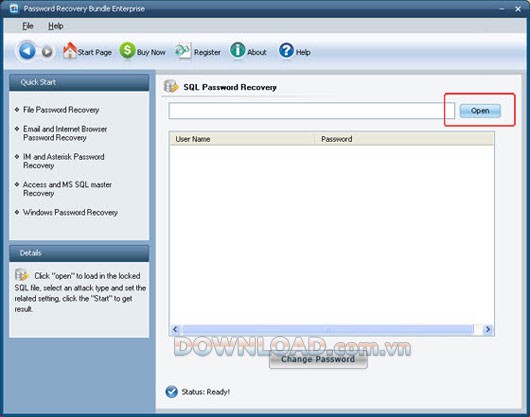The image size is (530, 417).
Task: Click the SQL file path input field
Action: coord(312,111)
